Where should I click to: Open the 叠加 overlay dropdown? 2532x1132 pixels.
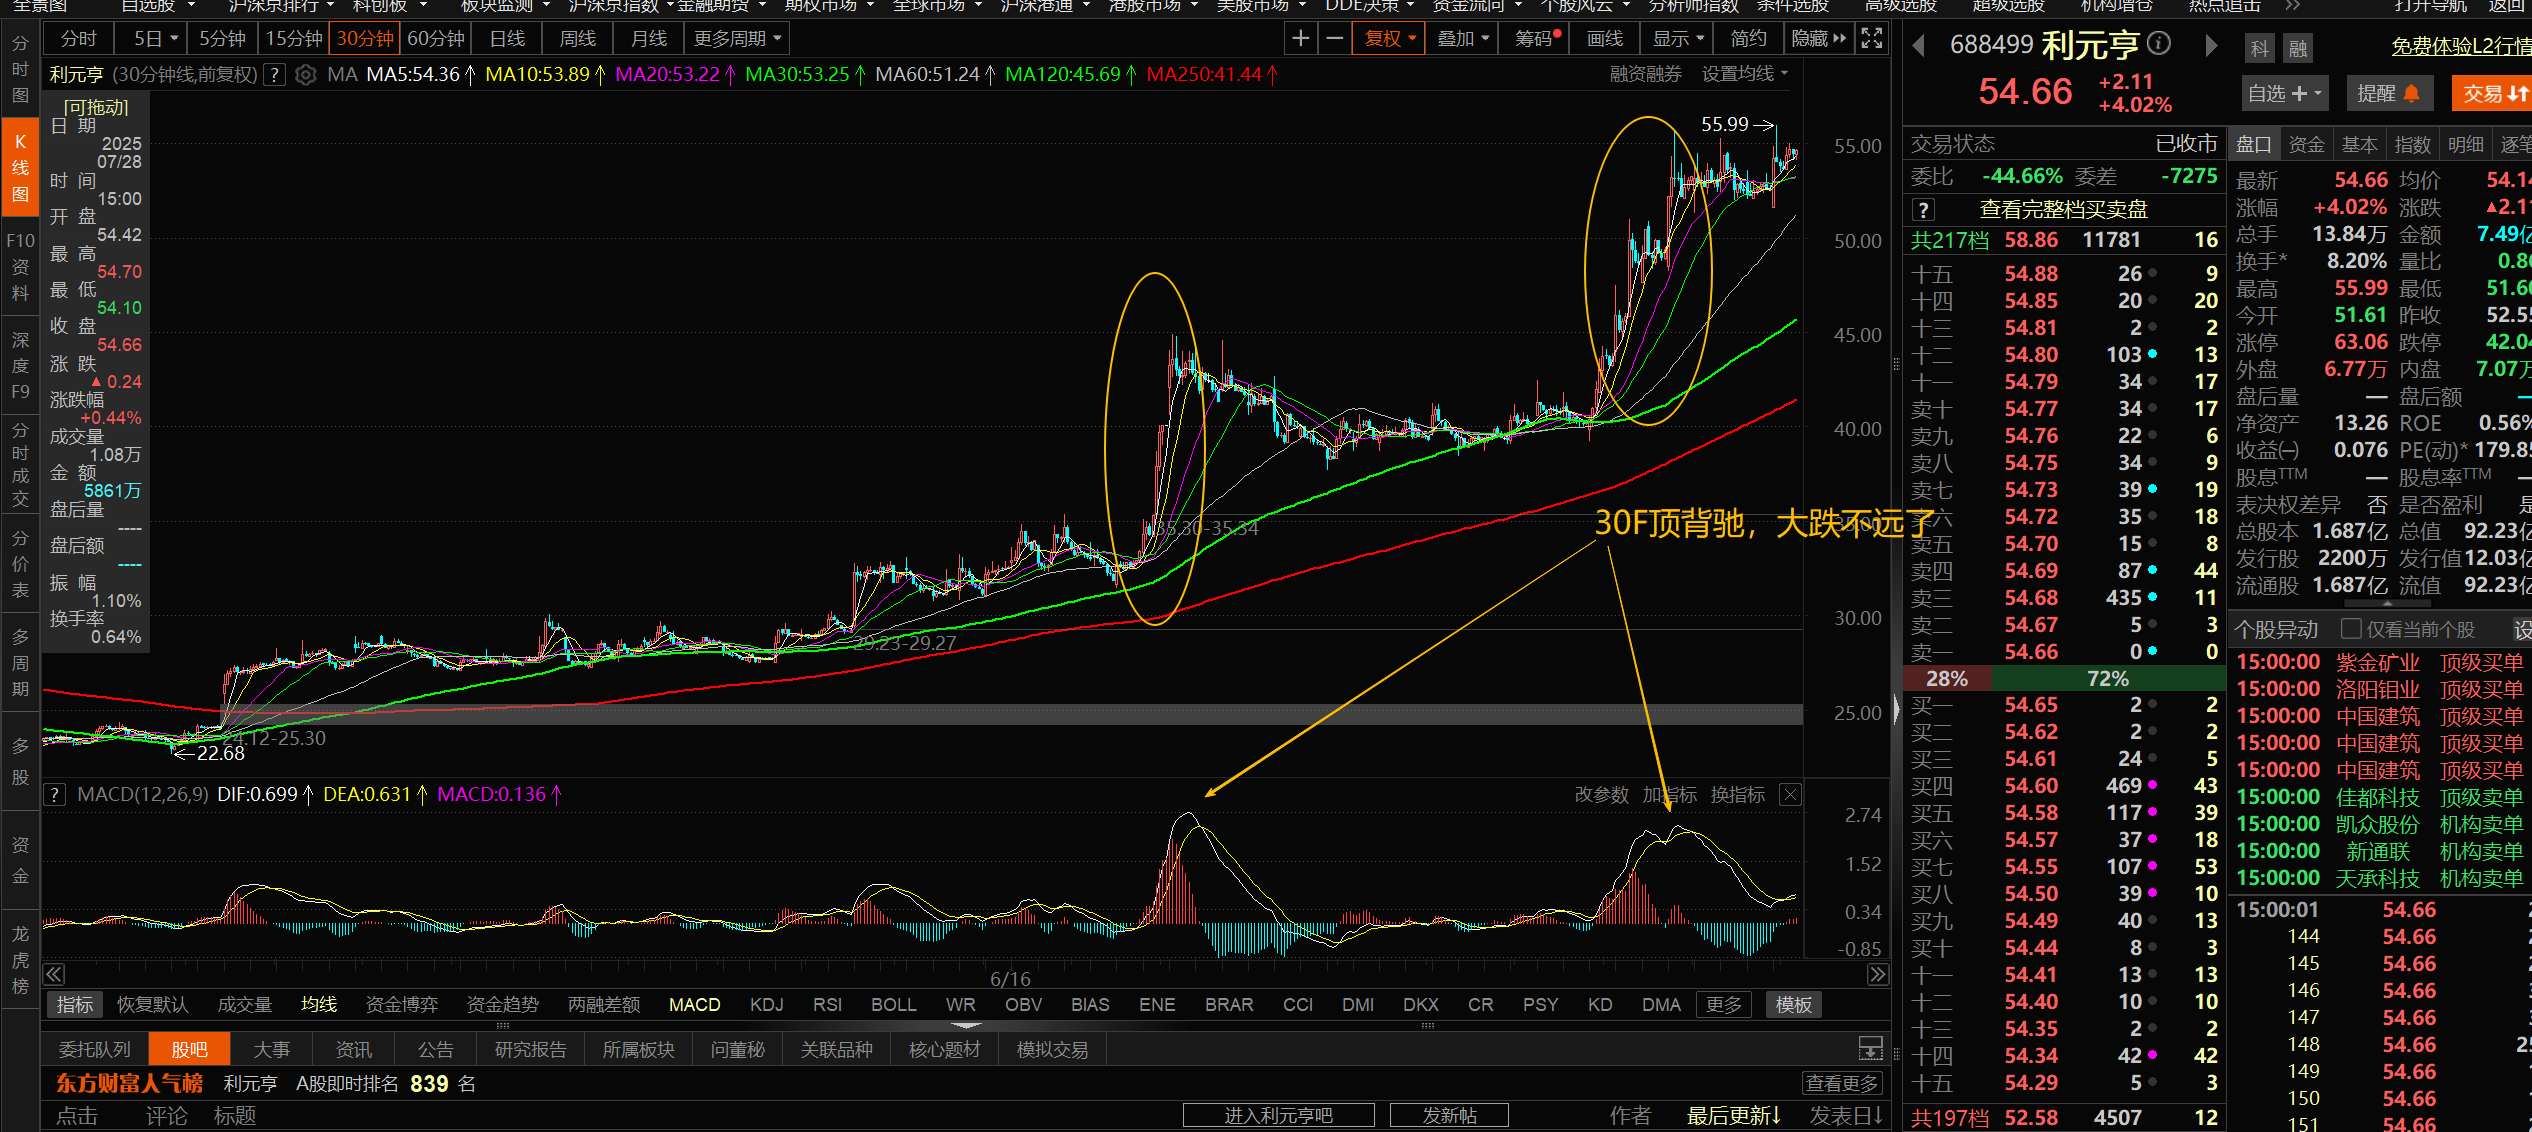(1462, 39)
